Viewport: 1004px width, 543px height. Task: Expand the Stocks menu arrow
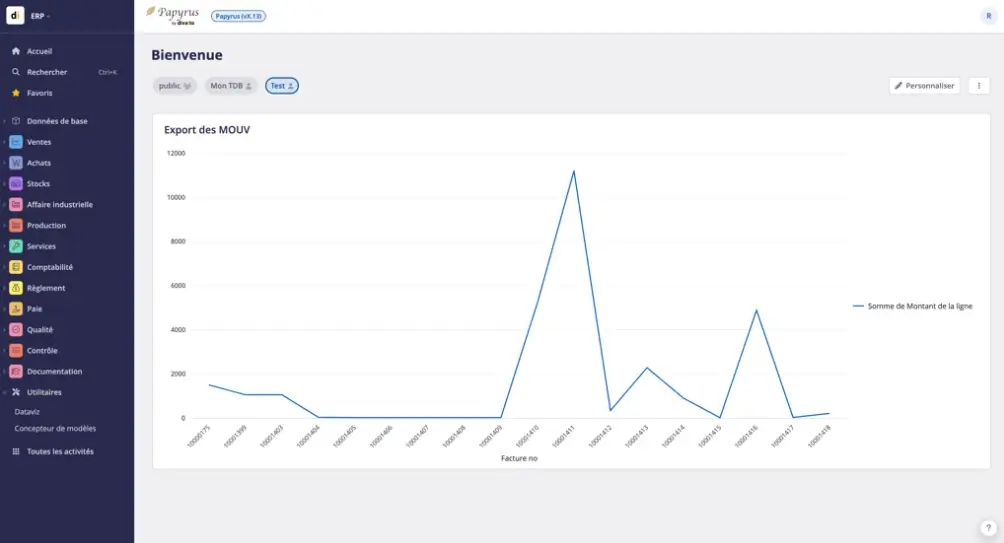pyautogui.click(x=4, y=184)
